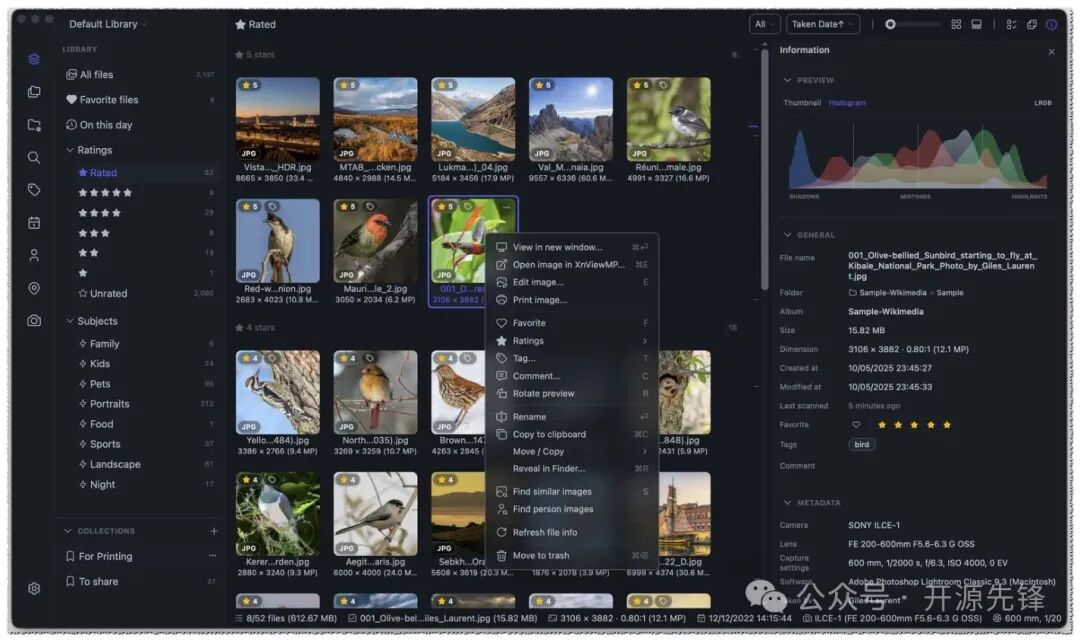Choose Comment in context menu
Screen dimensions: 1080x641
(572, 376)
